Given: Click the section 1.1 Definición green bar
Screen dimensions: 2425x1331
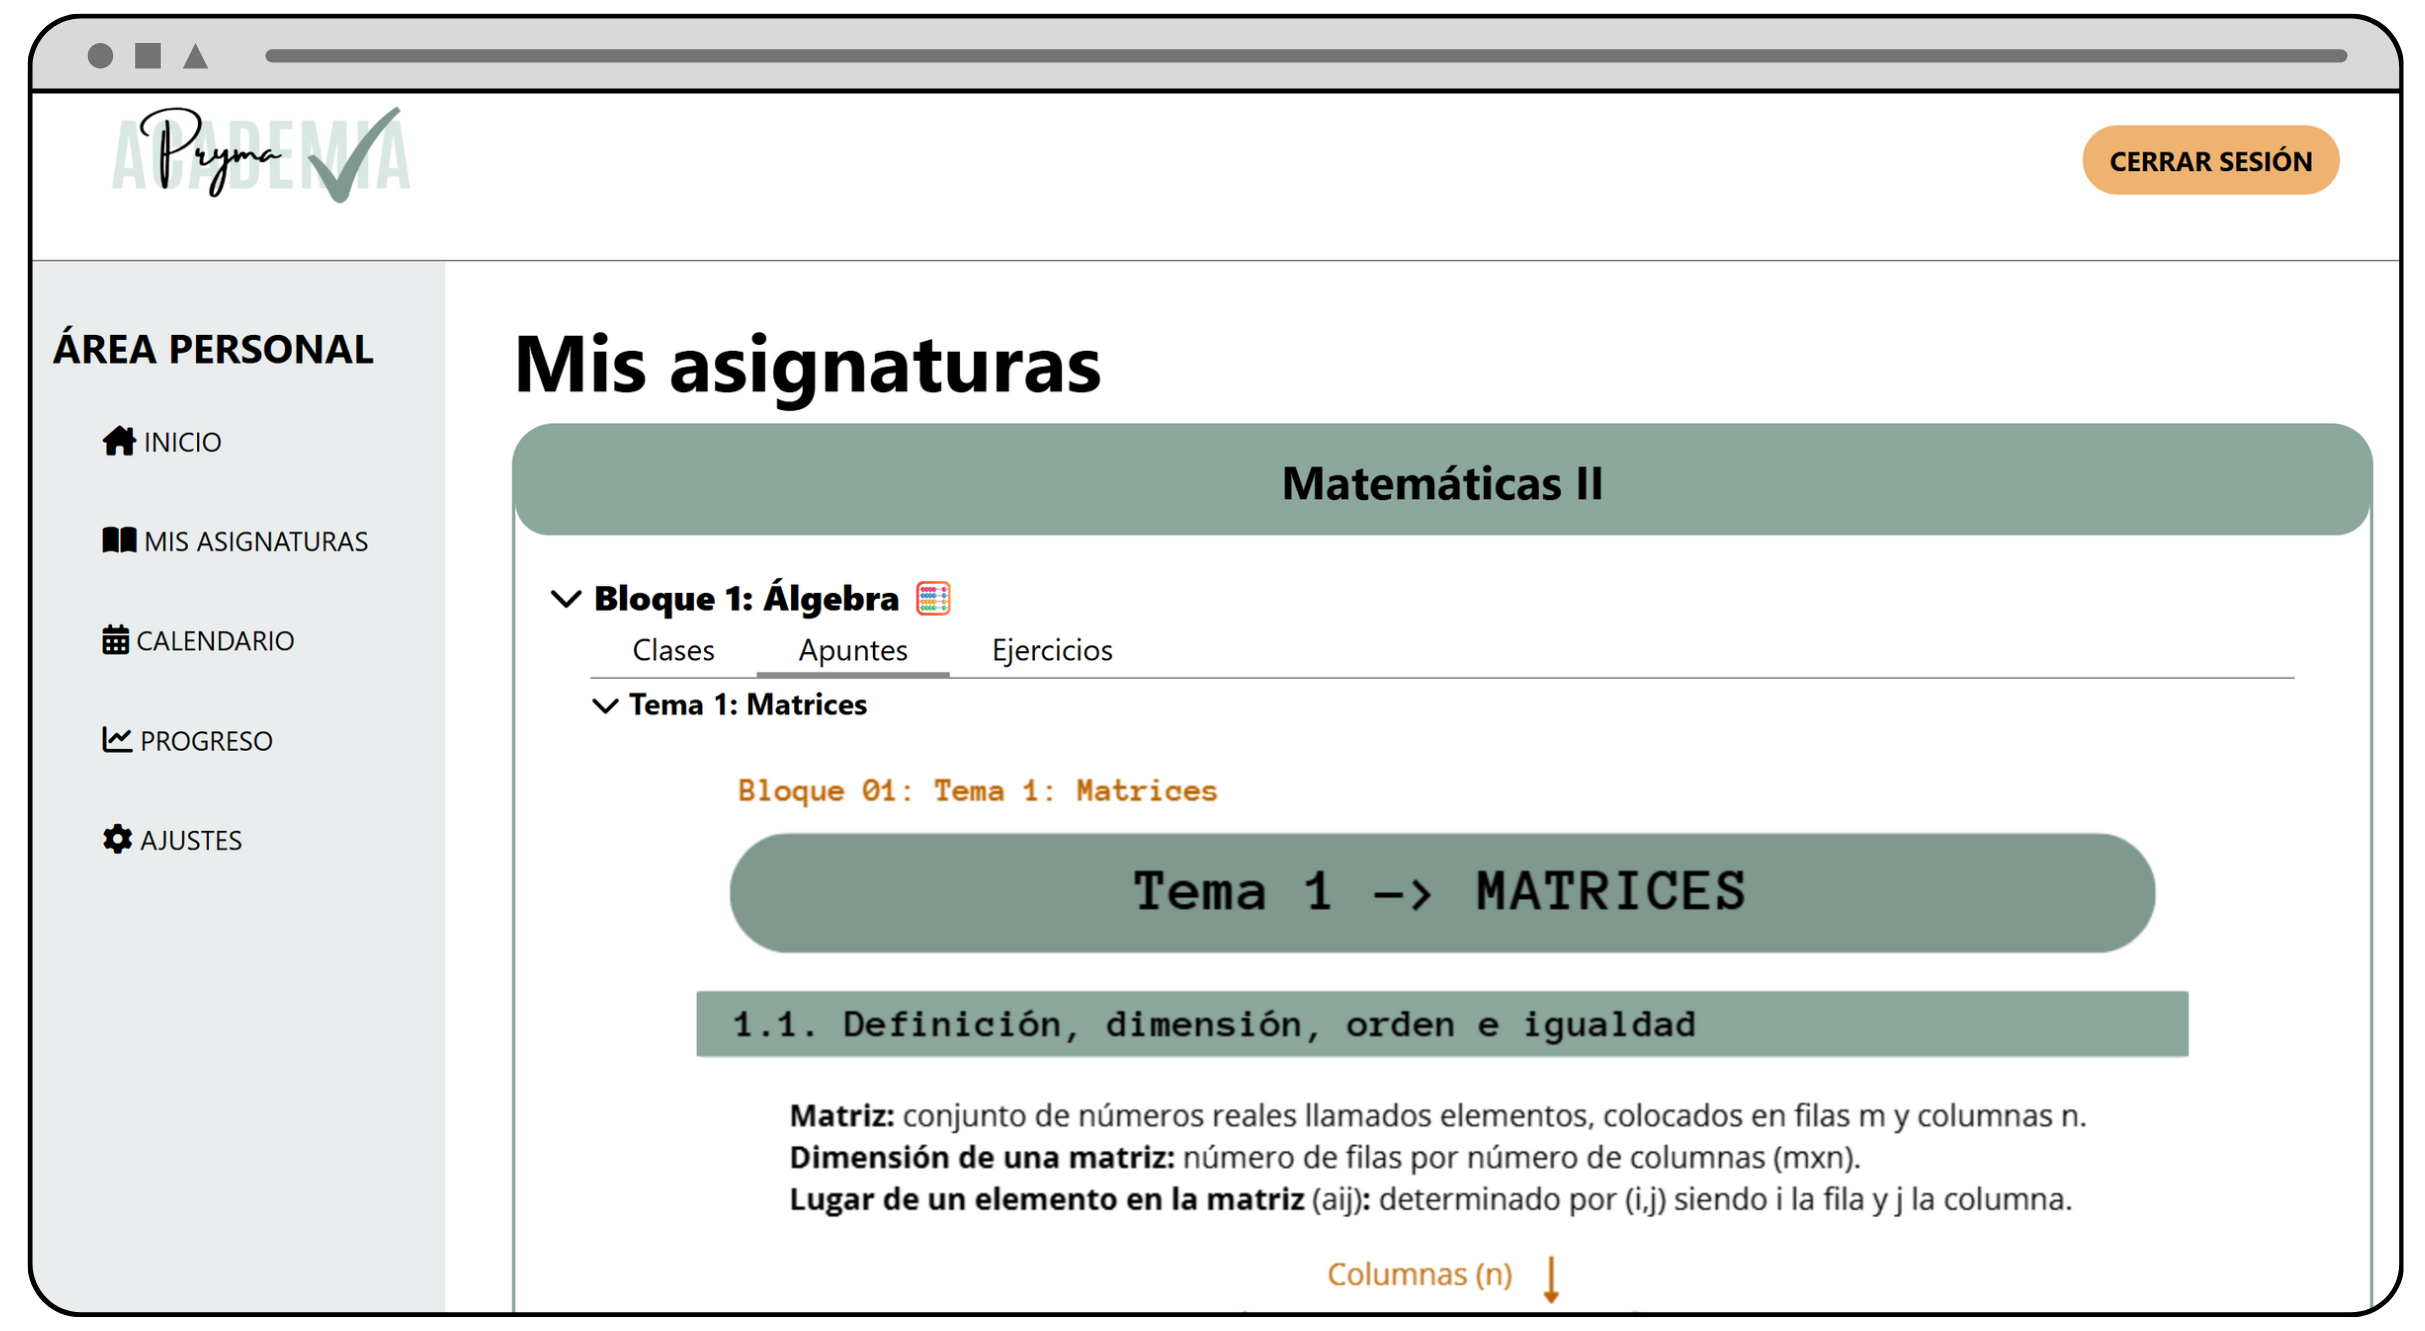Looking at the screenshot, I should (1211, 1023).
